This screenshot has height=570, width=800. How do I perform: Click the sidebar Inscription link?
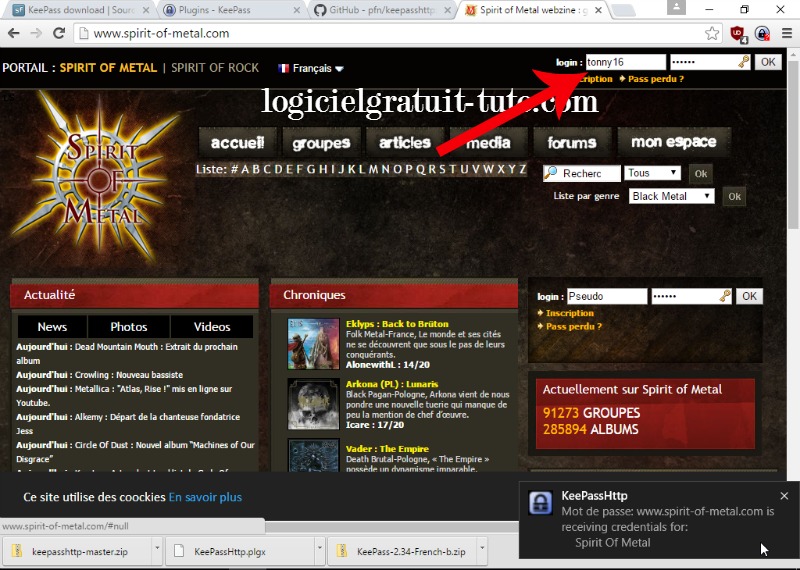coord(569,313)
